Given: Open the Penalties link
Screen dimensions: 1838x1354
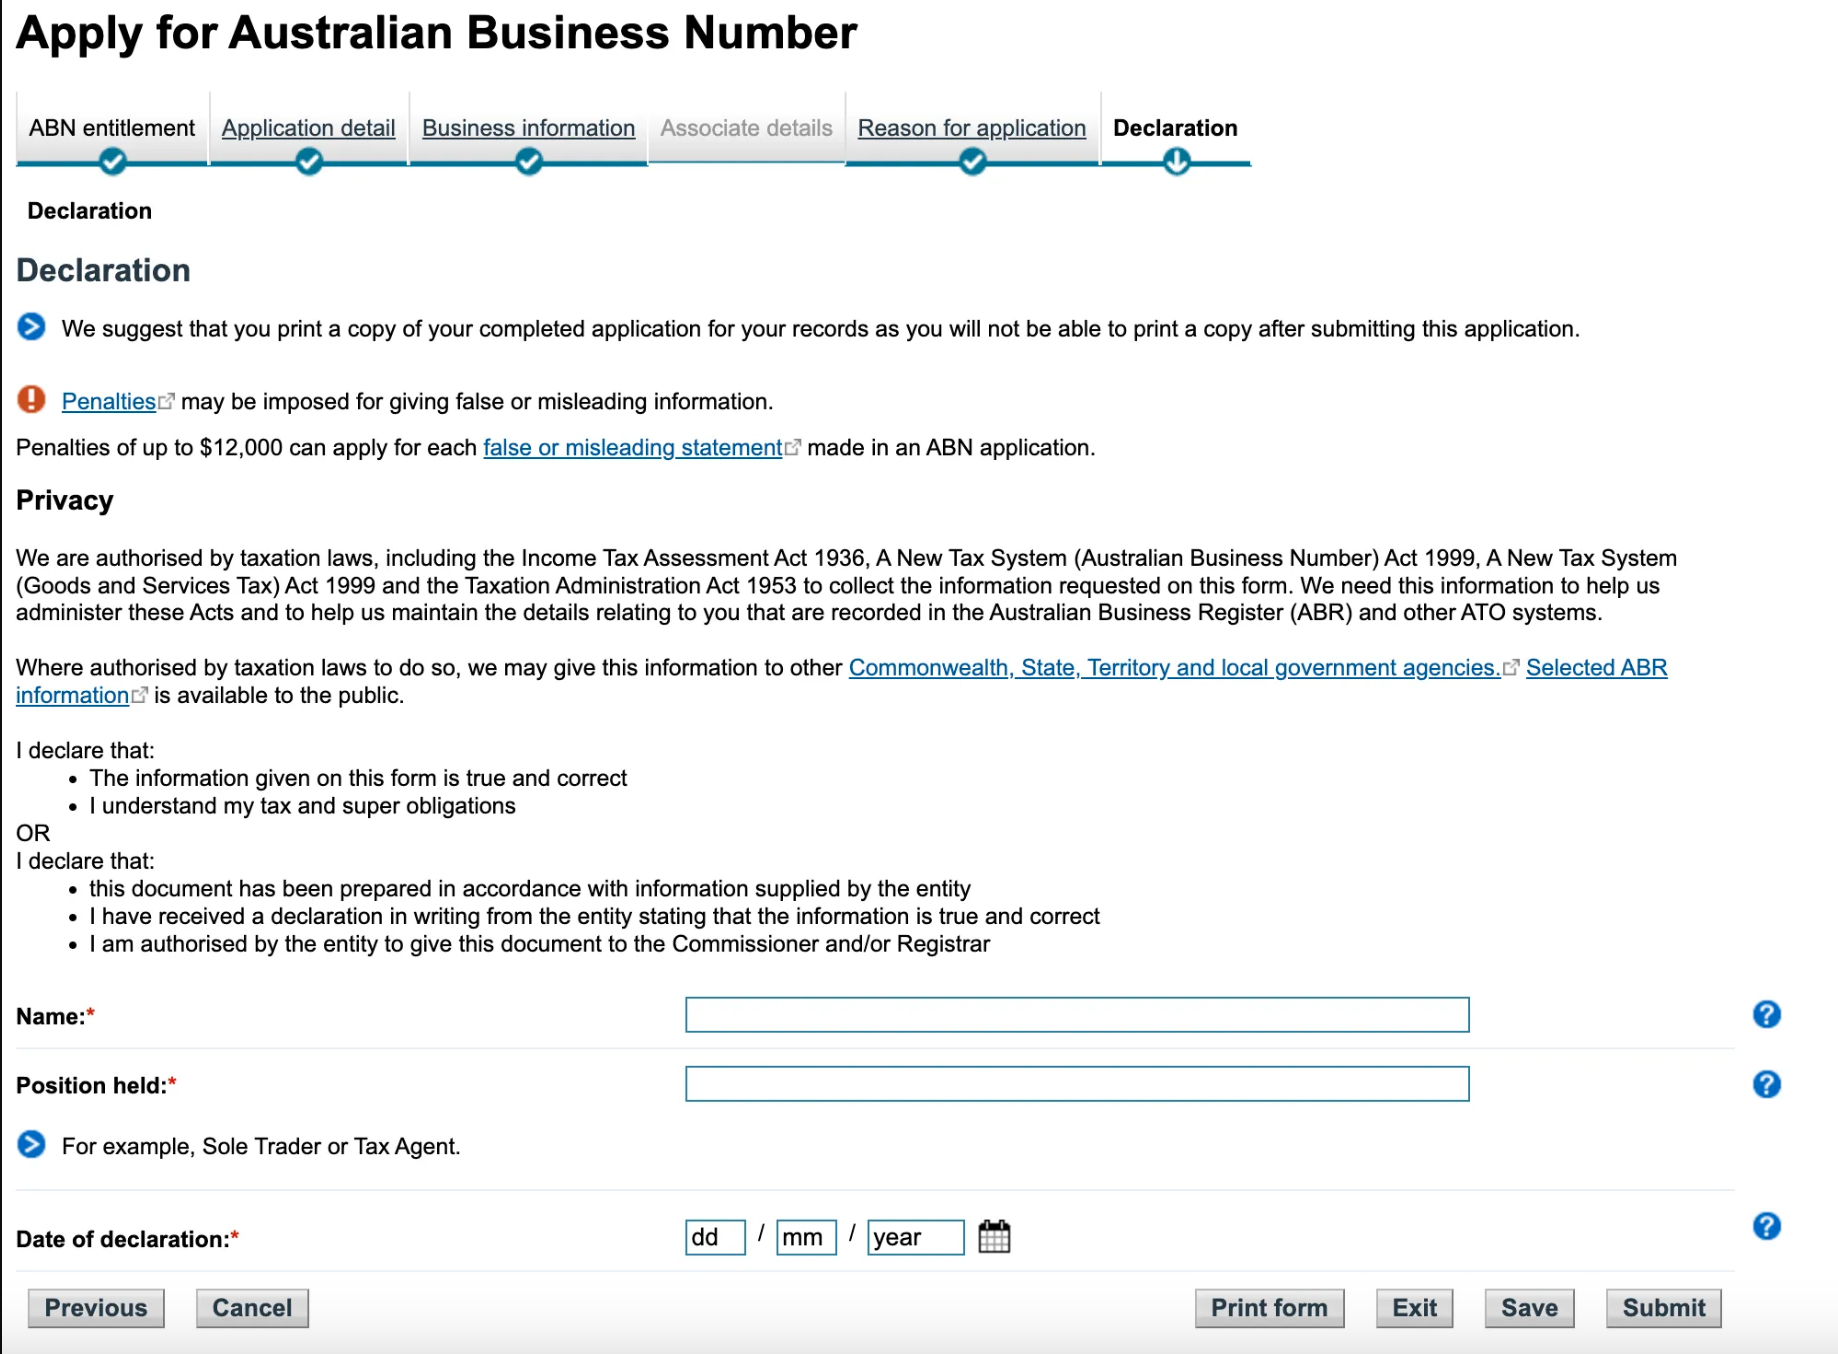Looking at the screenshot, I should pyautogui.click(x=109, y=401).
